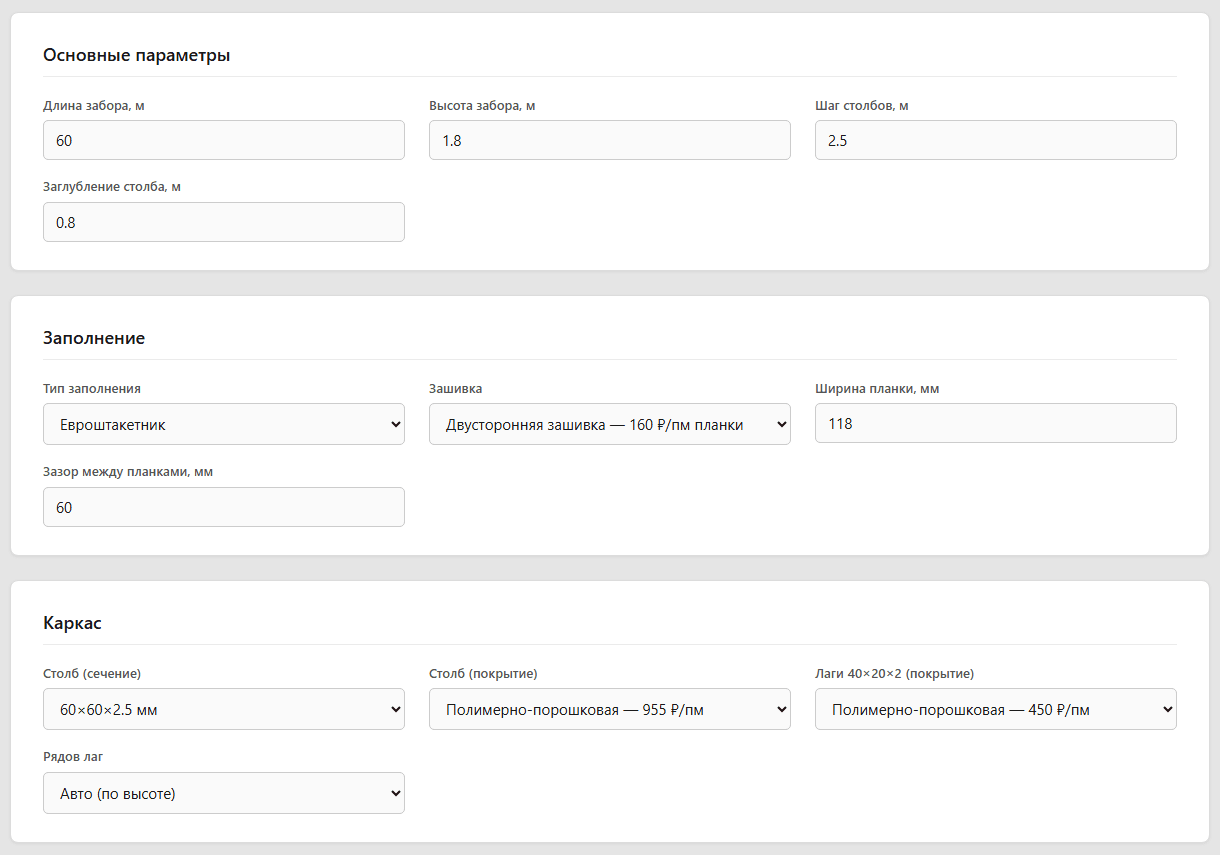Click the label 'Зазор между планками, мм'
The image size is (1220, 855).
pos(128,472)
